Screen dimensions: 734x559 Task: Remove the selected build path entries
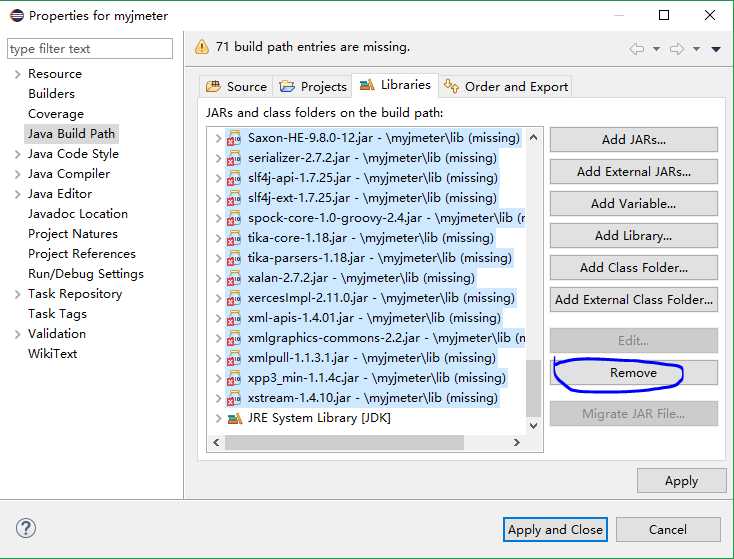634,373
